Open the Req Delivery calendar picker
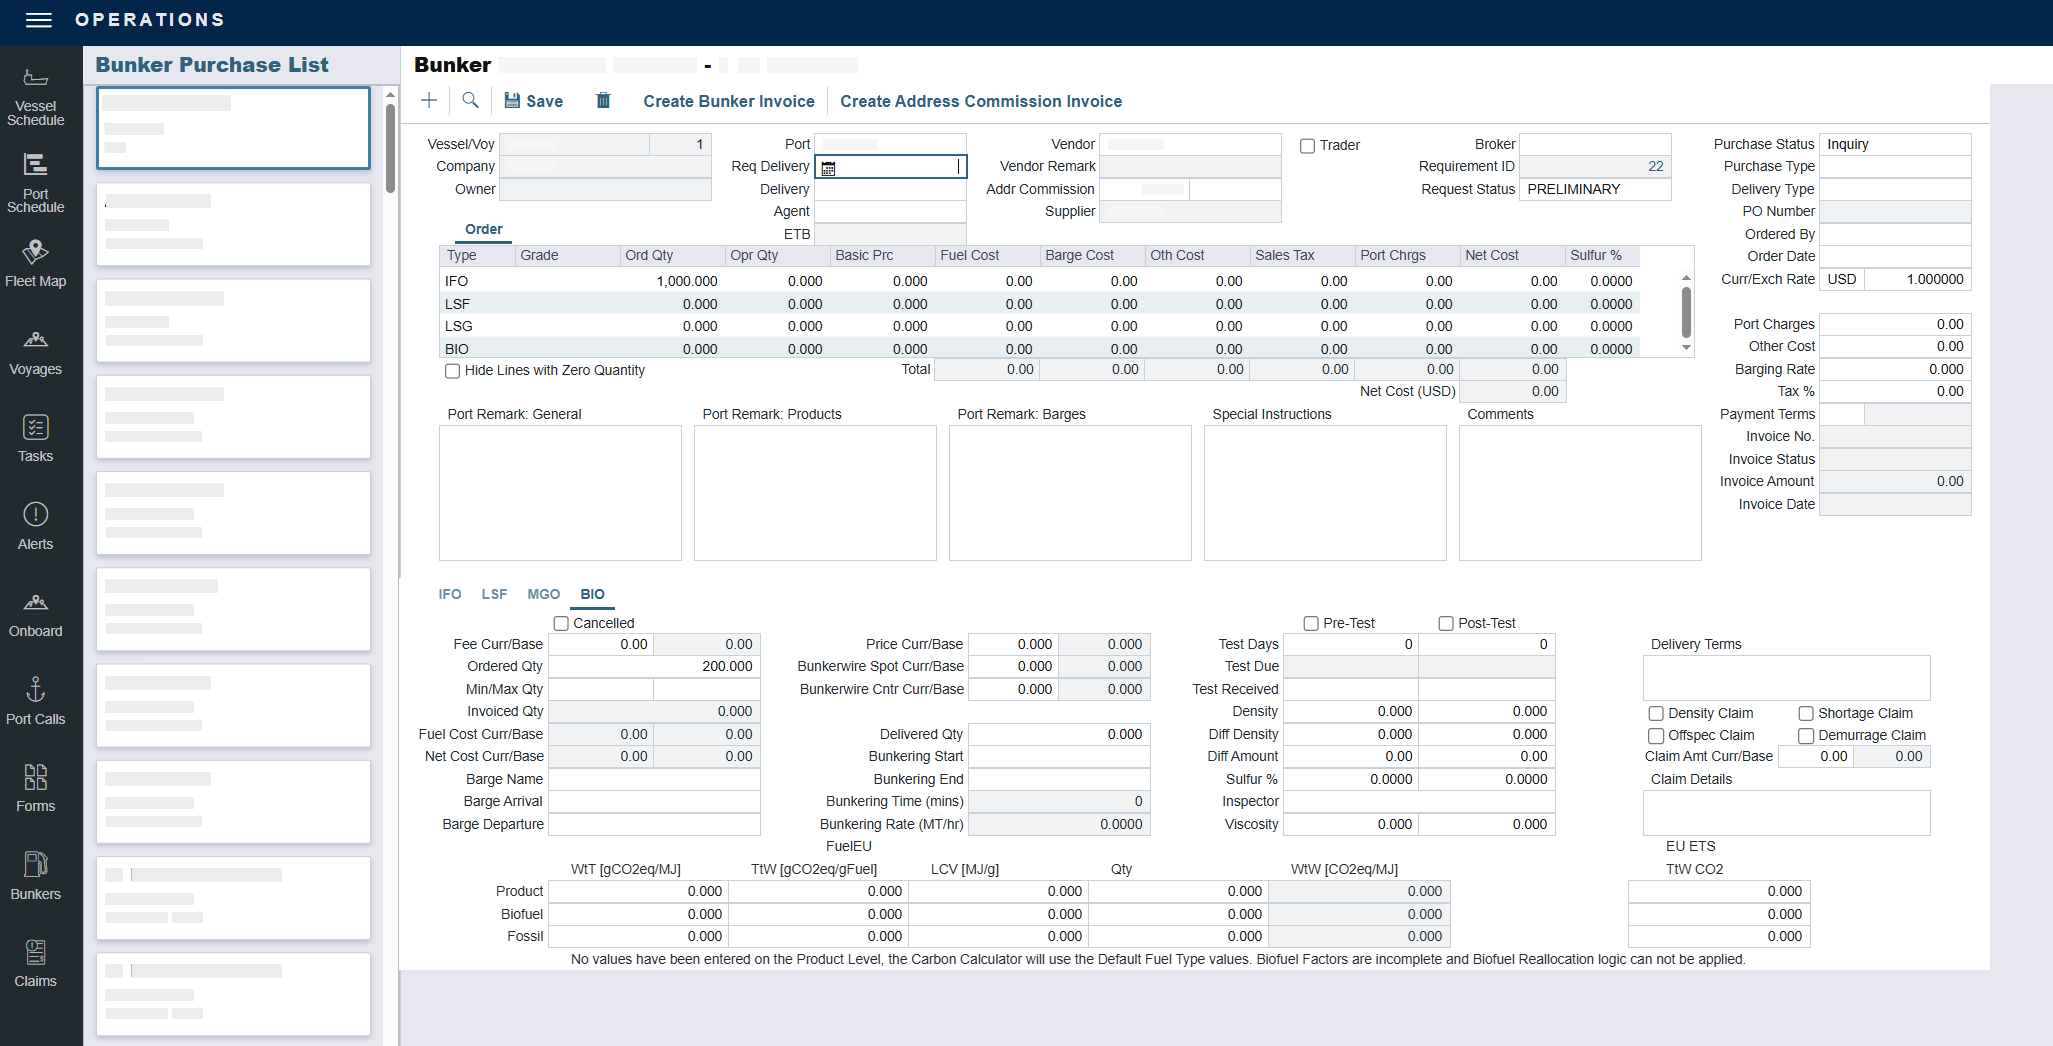This screenshot has height=1046, width=2053. click(828, 168)
